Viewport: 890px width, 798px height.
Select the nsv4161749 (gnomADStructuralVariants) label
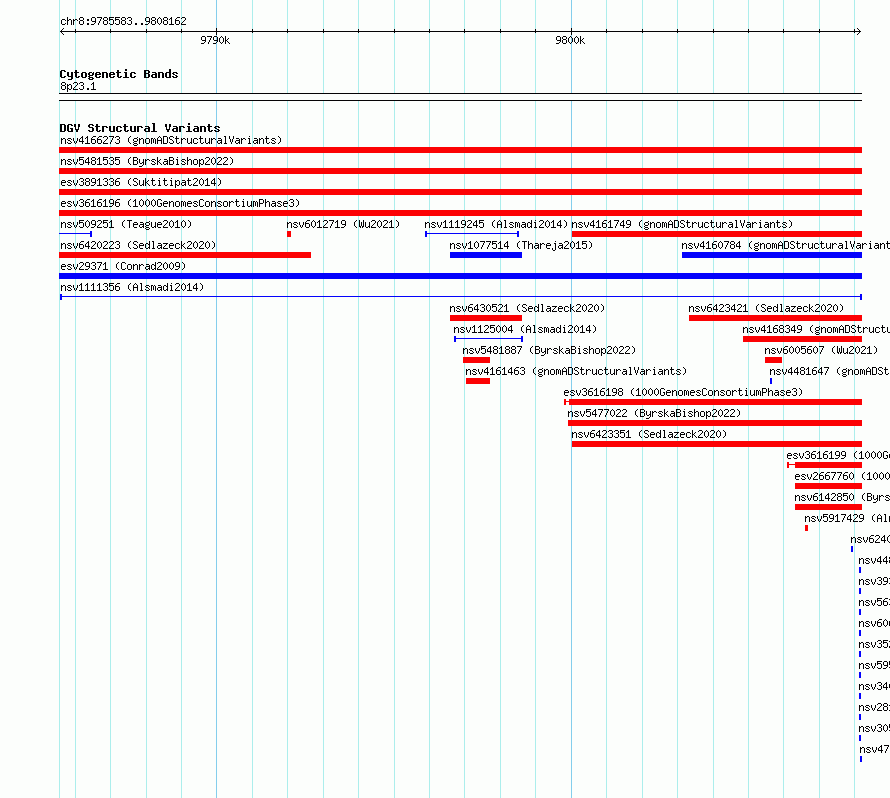click(x=682, y=224)
